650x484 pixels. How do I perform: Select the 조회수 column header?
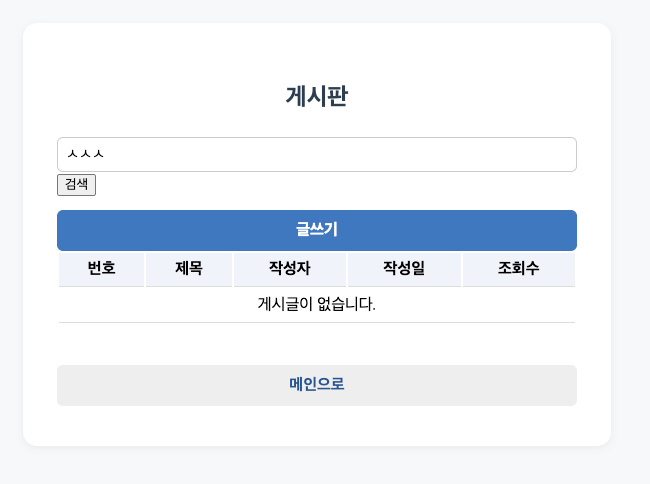[x=519, y=269]
